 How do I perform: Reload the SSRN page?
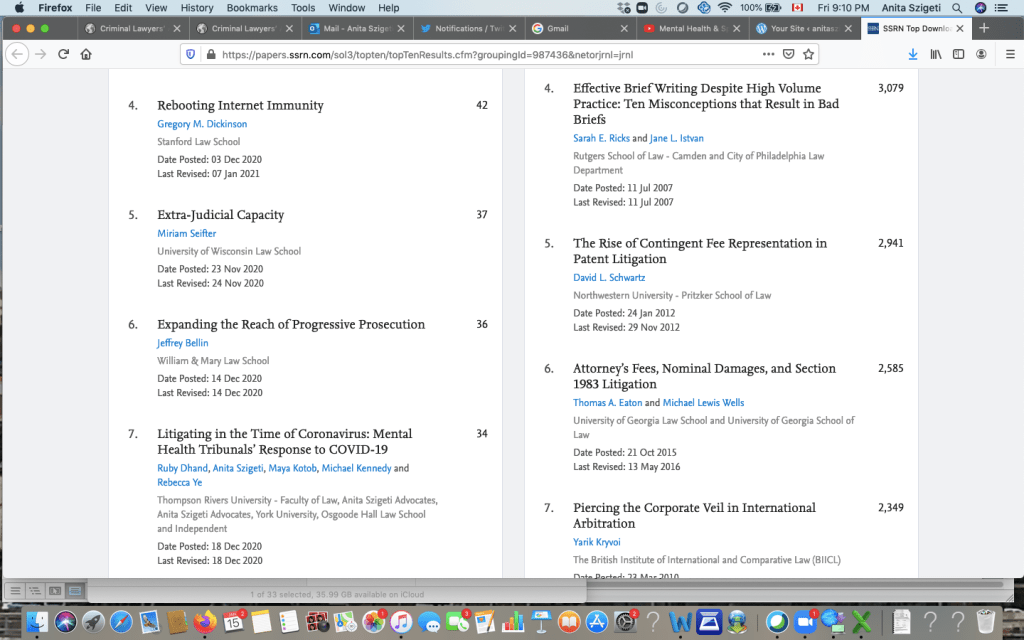[64, 54]
